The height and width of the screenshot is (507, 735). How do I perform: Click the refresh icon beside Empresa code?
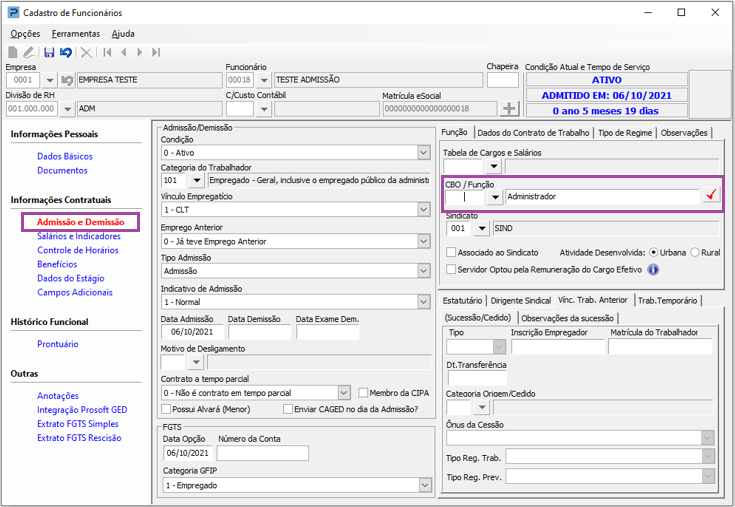67,80
